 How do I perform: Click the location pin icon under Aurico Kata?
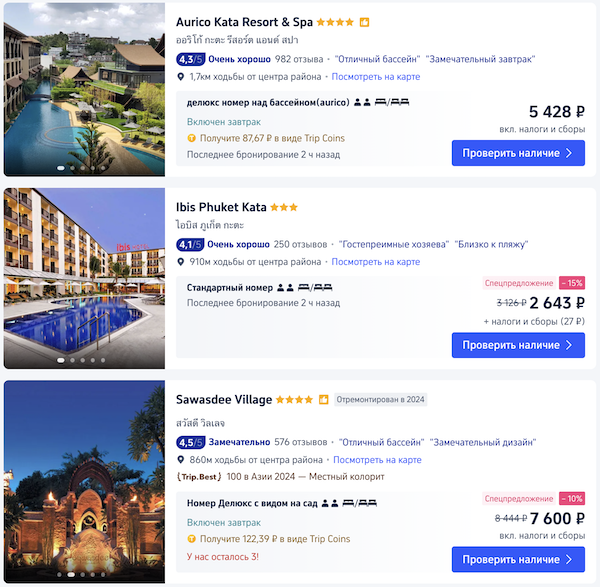tap(181, 76)
